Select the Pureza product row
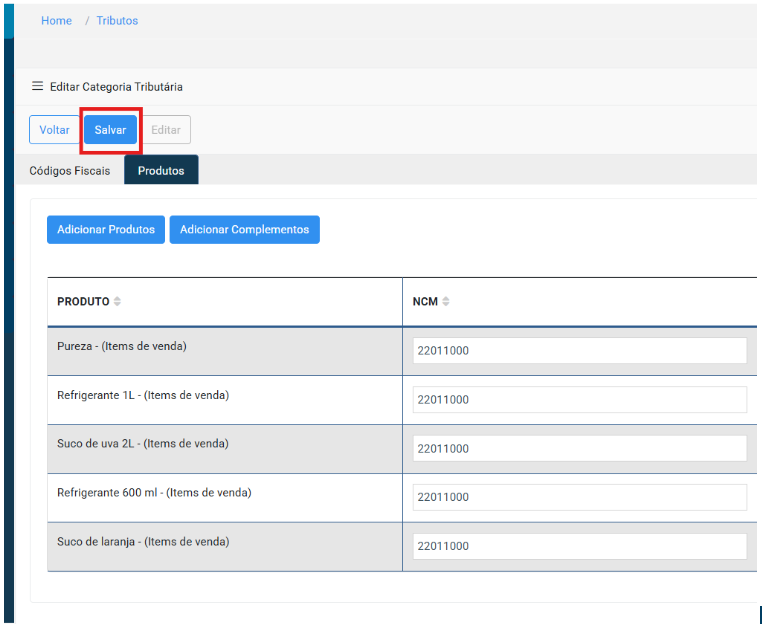Viewport: 765px width, 624px height. point(122,347)
